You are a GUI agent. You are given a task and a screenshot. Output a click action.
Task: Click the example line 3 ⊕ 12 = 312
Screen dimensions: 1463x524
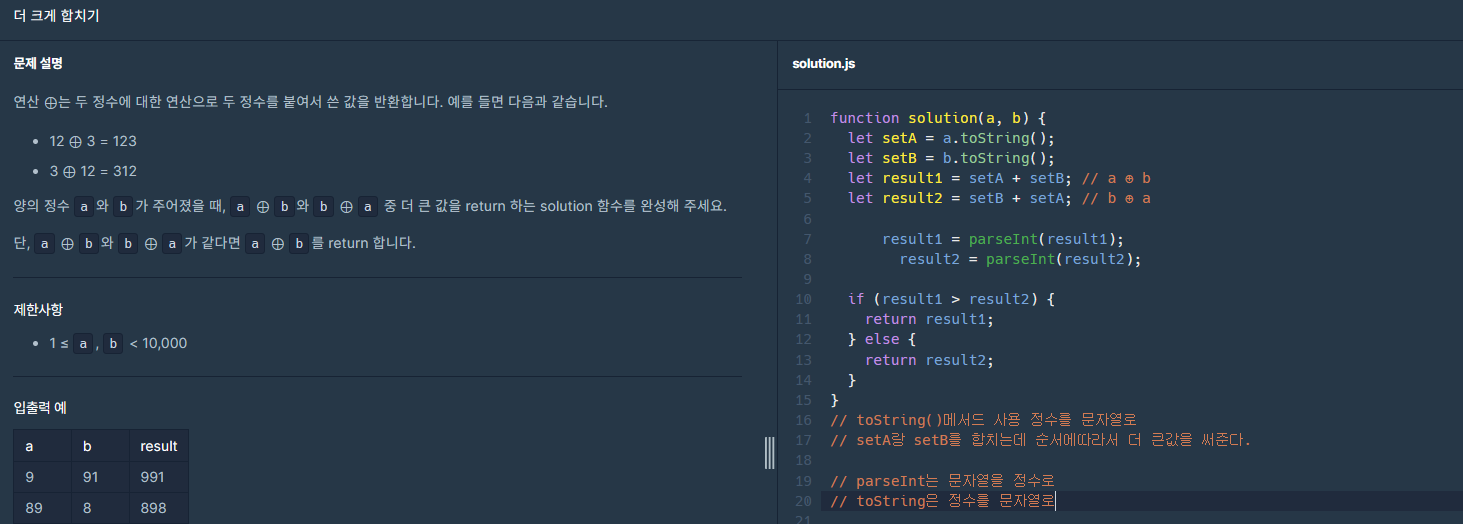(93, 171)
